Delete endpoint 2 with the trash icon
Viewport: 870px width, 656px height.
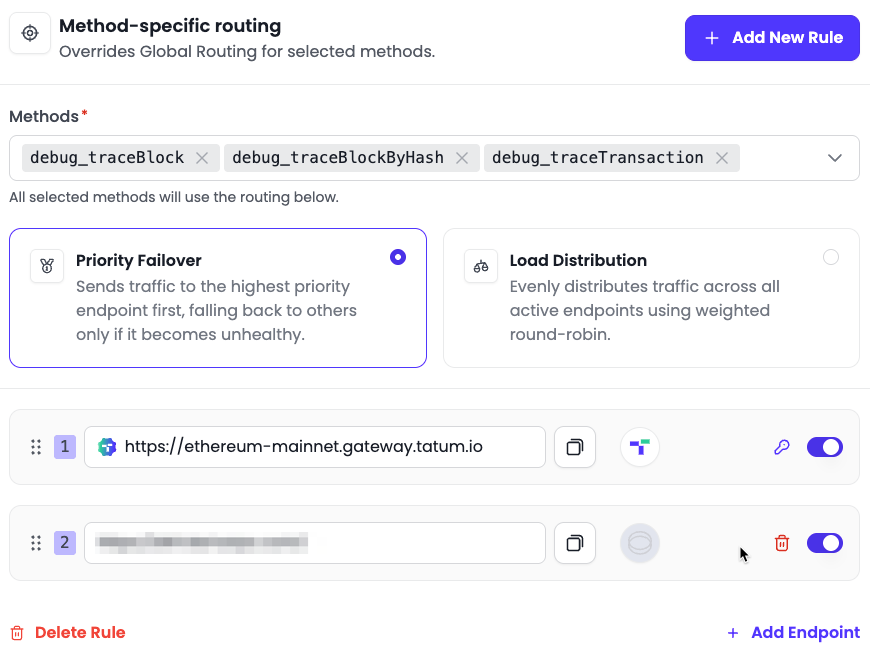(782, 543)
